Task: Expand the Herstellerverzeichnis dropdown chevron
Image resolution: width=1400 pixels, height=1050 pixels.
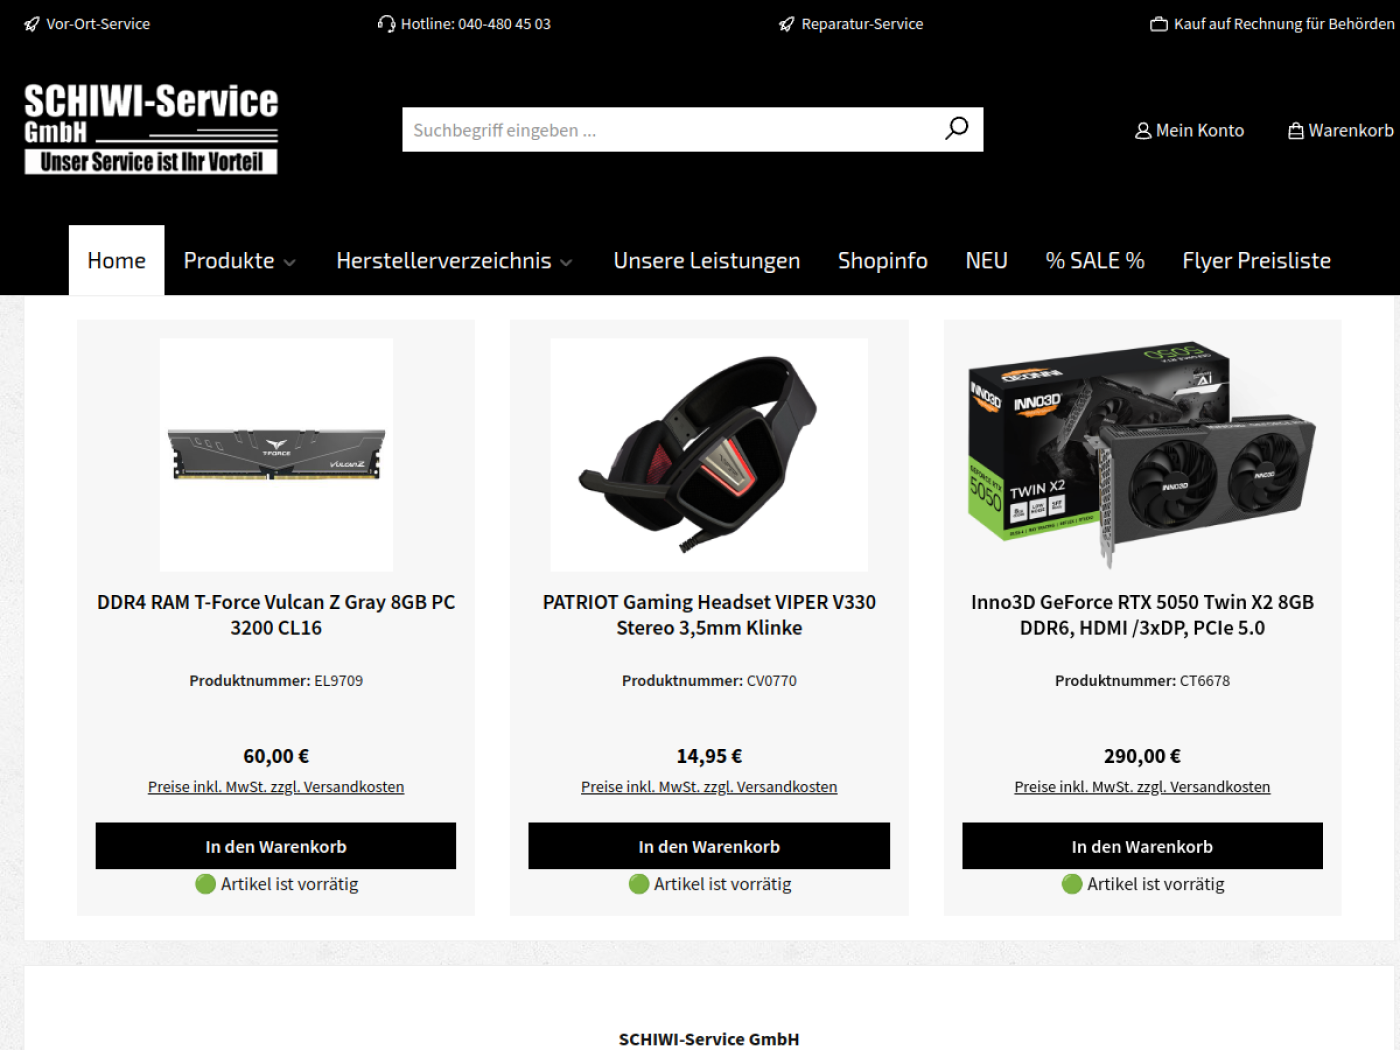Action: (x=566, y=263)
